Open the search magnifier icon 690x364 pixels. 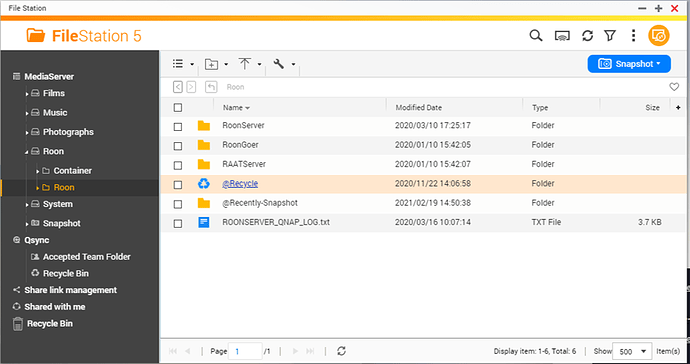click(x=536, y=36)
